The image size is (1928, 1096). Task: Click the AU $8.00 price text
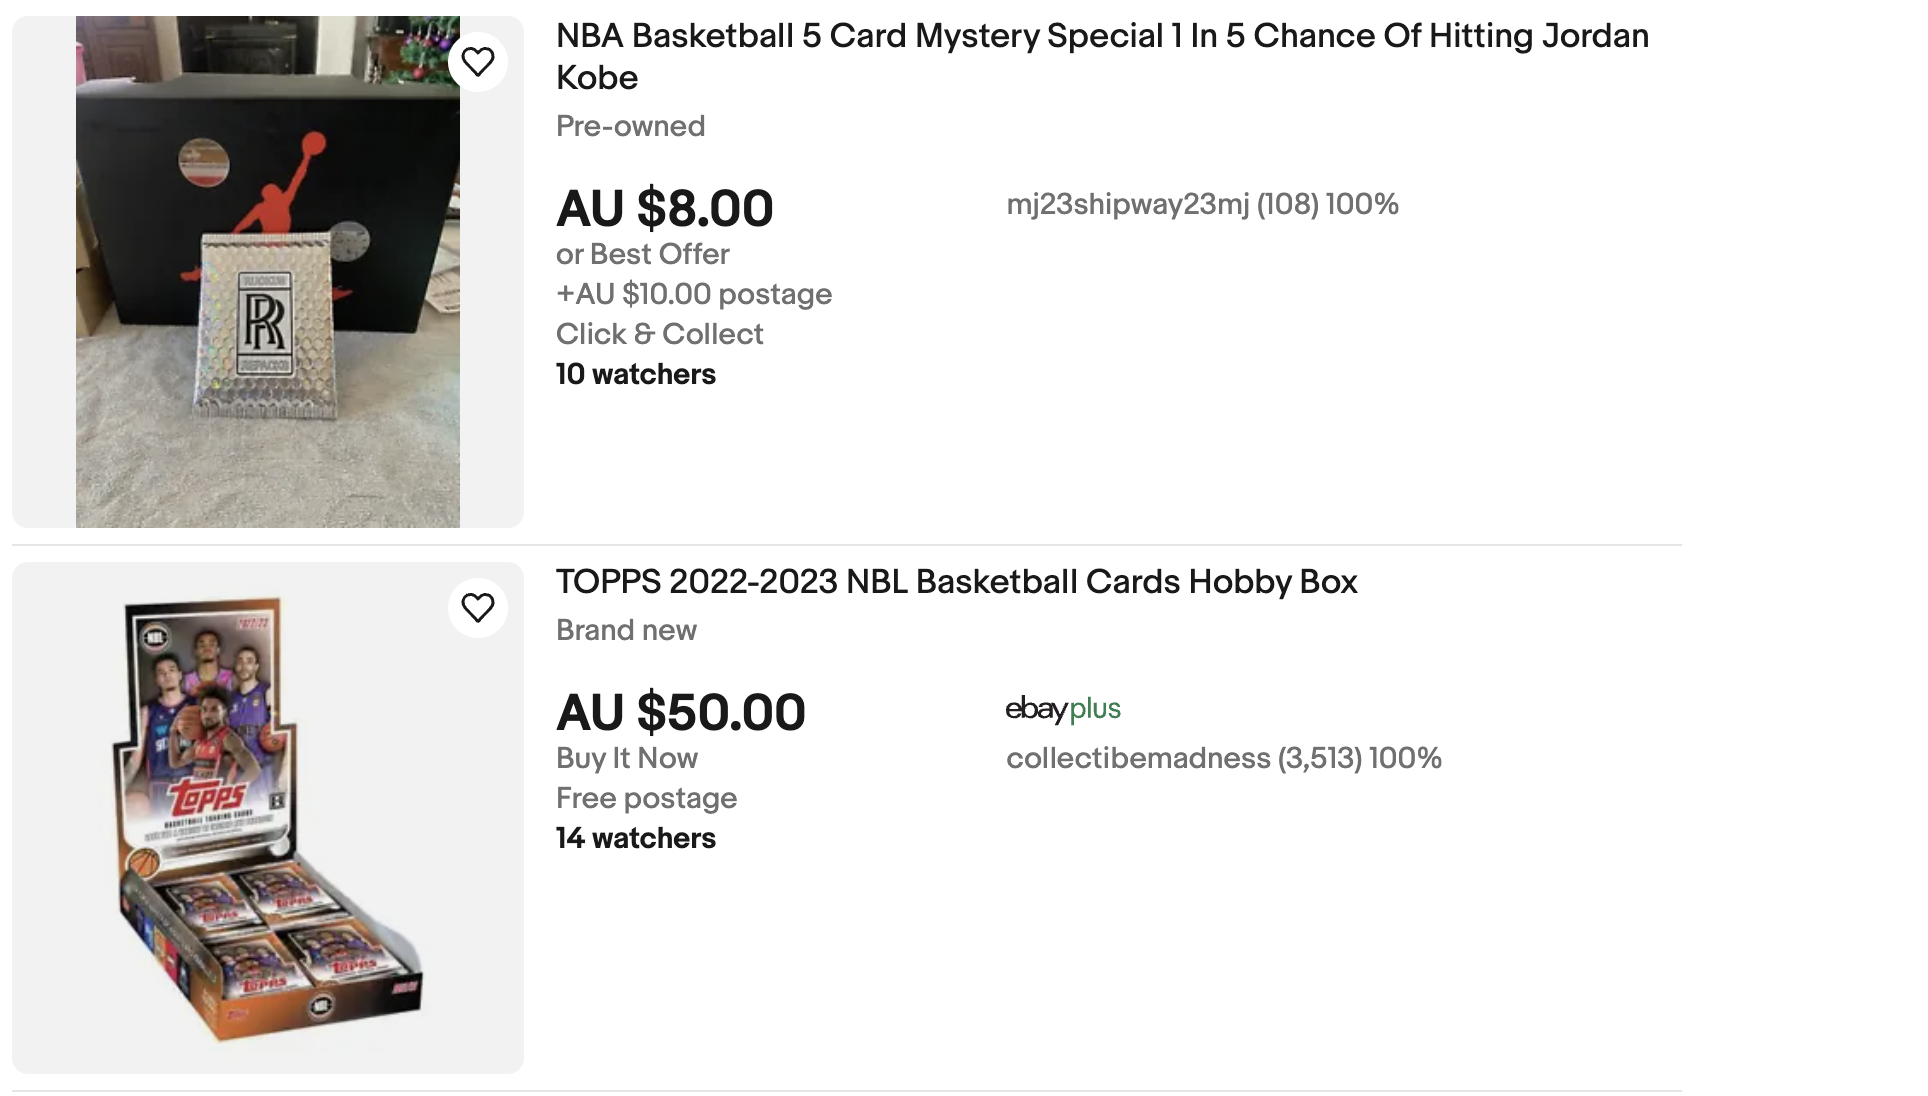[664, 208]
